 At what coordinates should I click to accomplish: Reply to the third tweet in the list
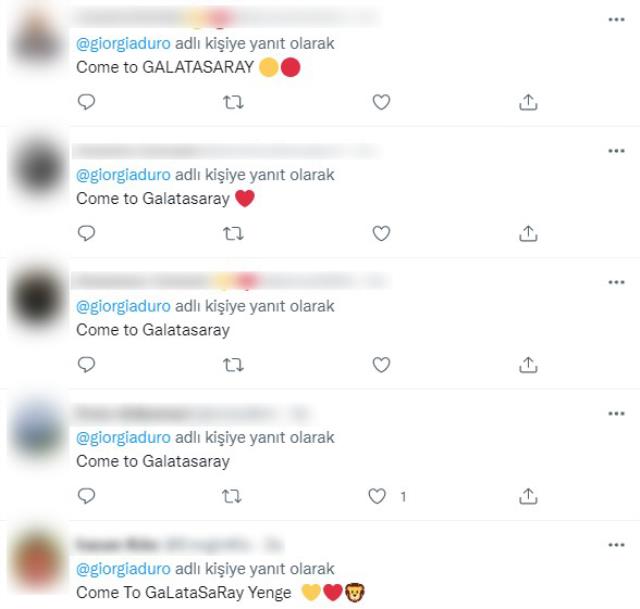point(86,365)
